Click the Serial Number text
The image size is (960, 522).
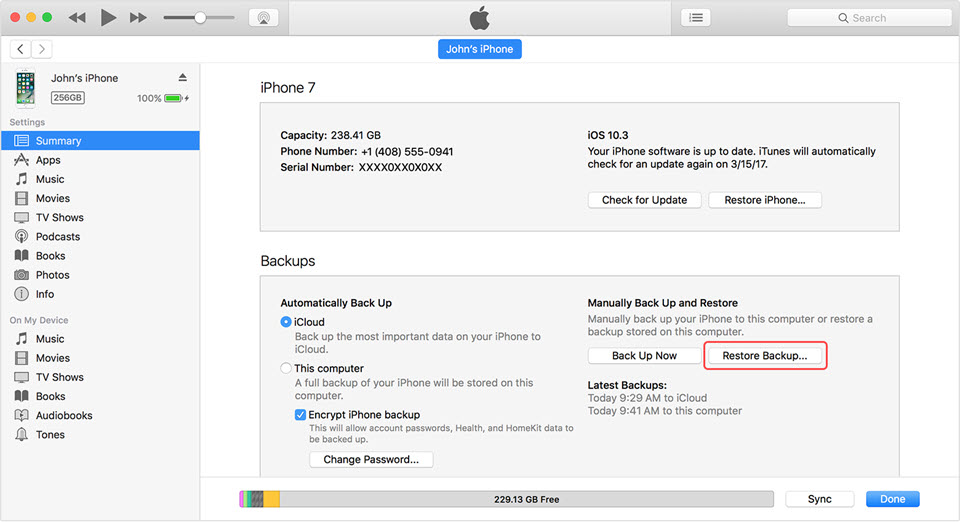pyautogui.click(x=361, y=167)
